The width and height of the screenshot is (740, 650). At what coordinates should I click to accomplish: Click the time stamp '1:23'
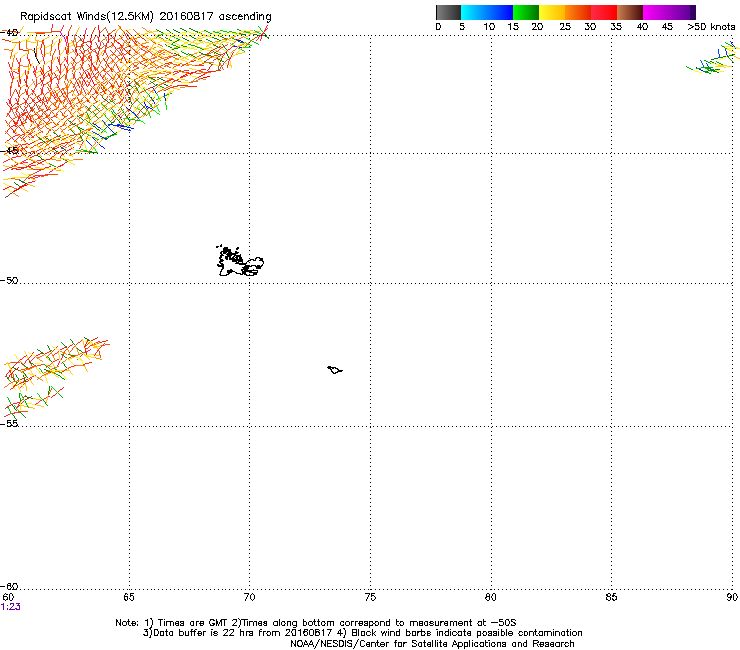(10, 607)
